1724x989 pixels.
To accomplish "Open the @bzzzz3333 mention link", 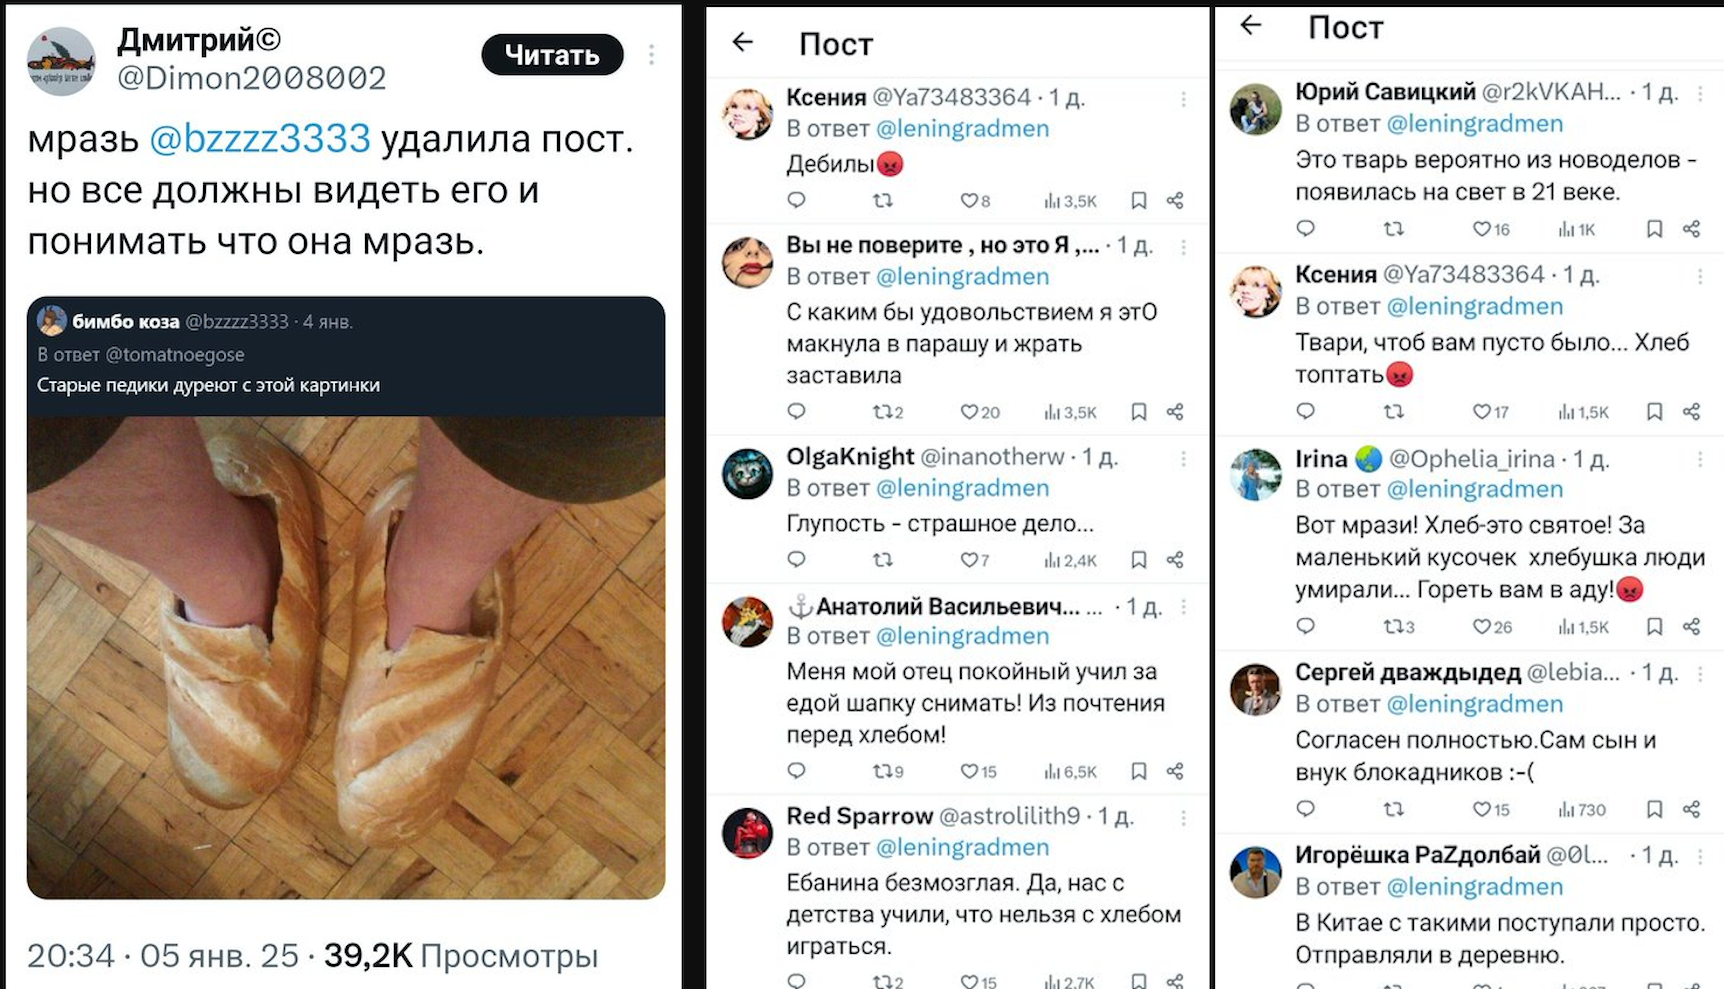I will click(x=260, y=139).
